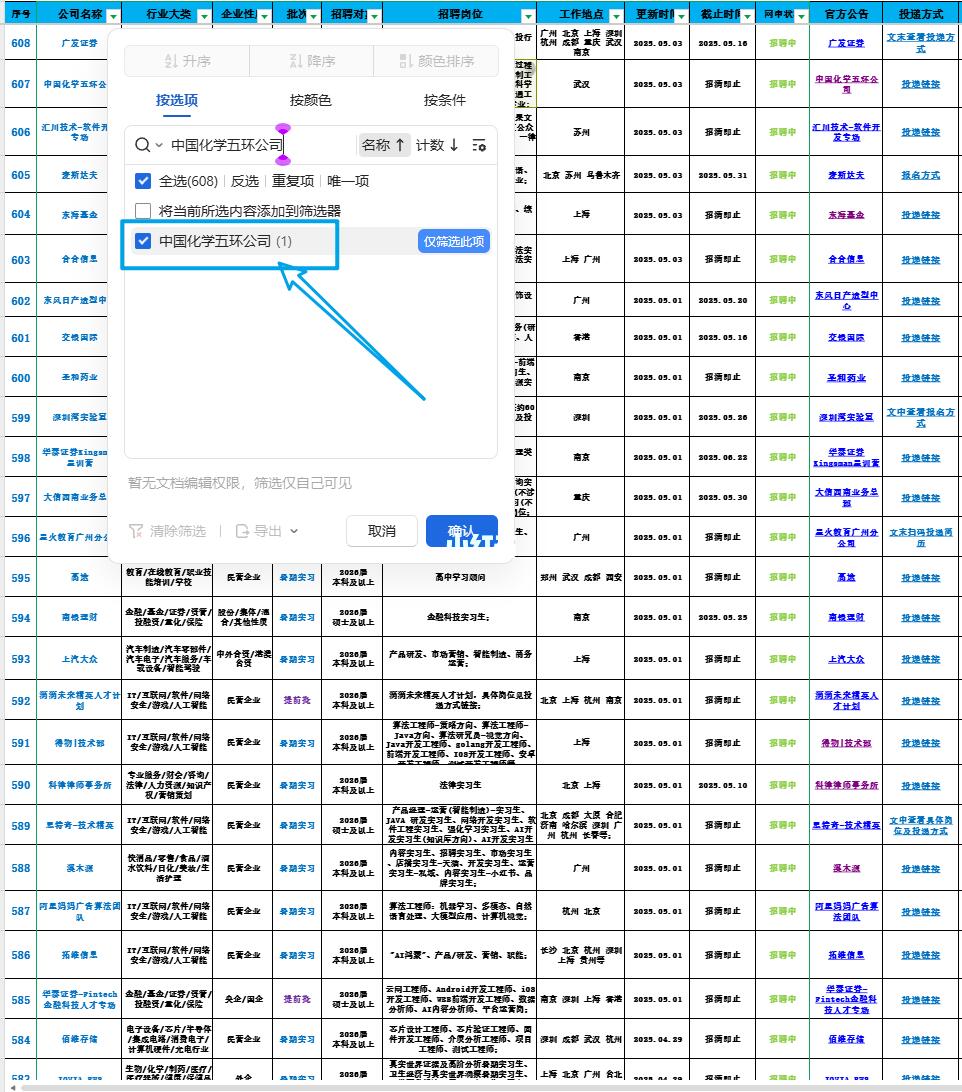This screenshot has height=1092, width=962.
Task: Uncheck the 全选(608) checkbox
Action: (143, 181)
